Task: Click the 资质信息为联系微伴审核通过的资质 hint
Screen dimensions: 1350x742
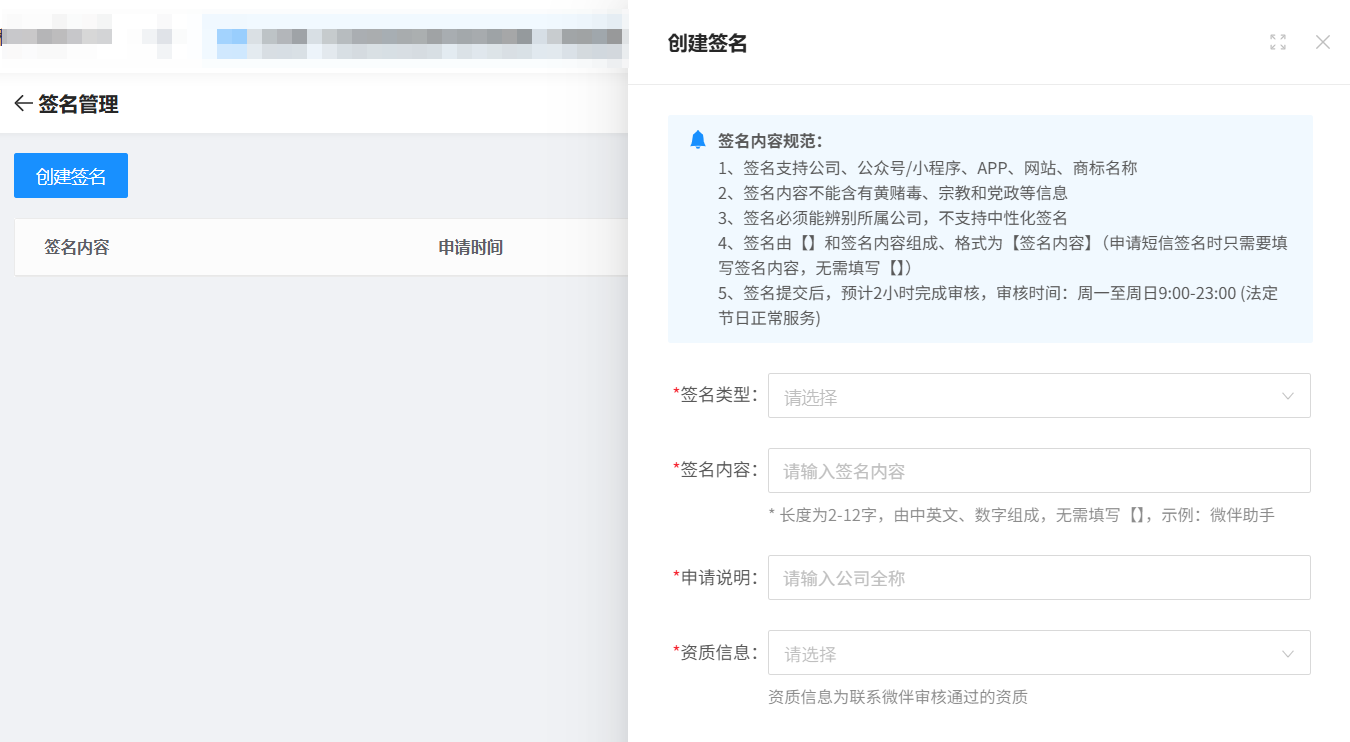Action: pos(898,697)
